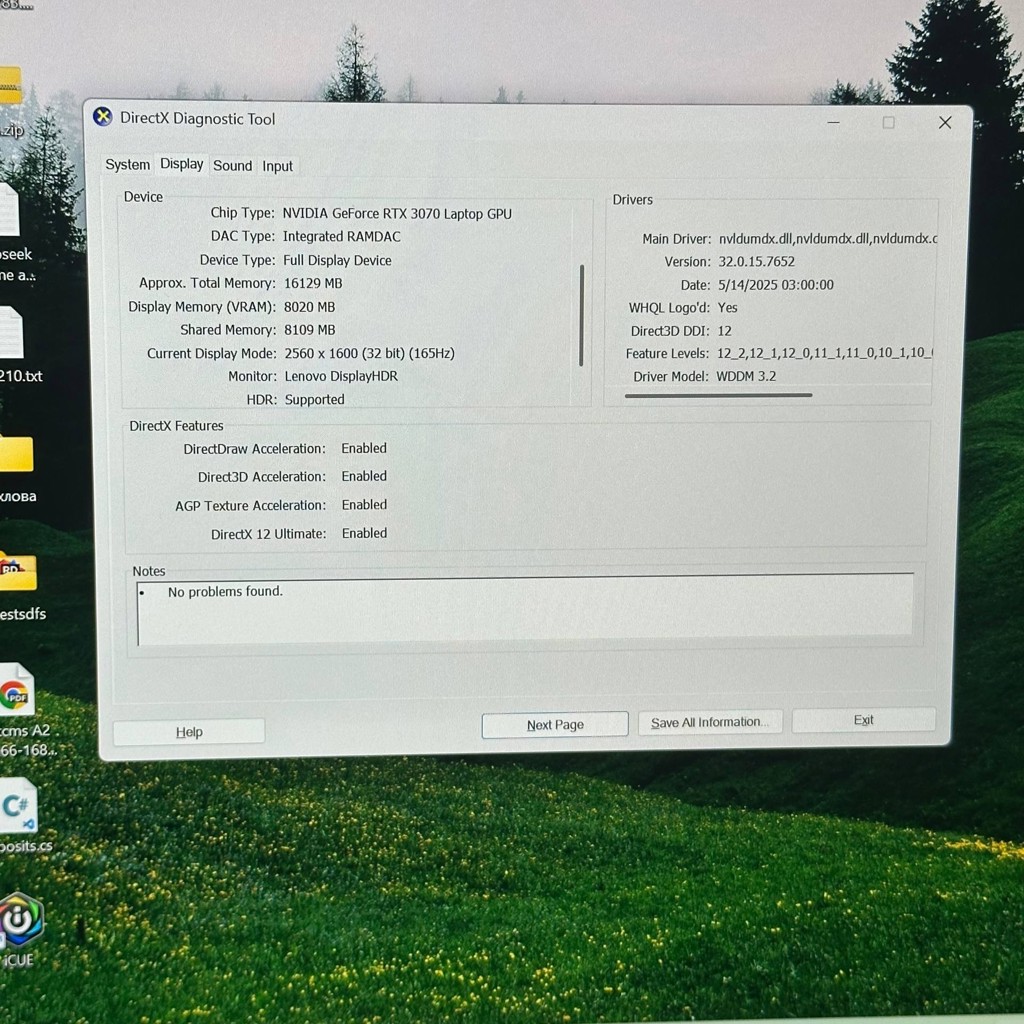Screen dimensions: 1024x1024
Task: Minimize the DirectX Diagnostic Tool window
Action: tap(833, 122)
